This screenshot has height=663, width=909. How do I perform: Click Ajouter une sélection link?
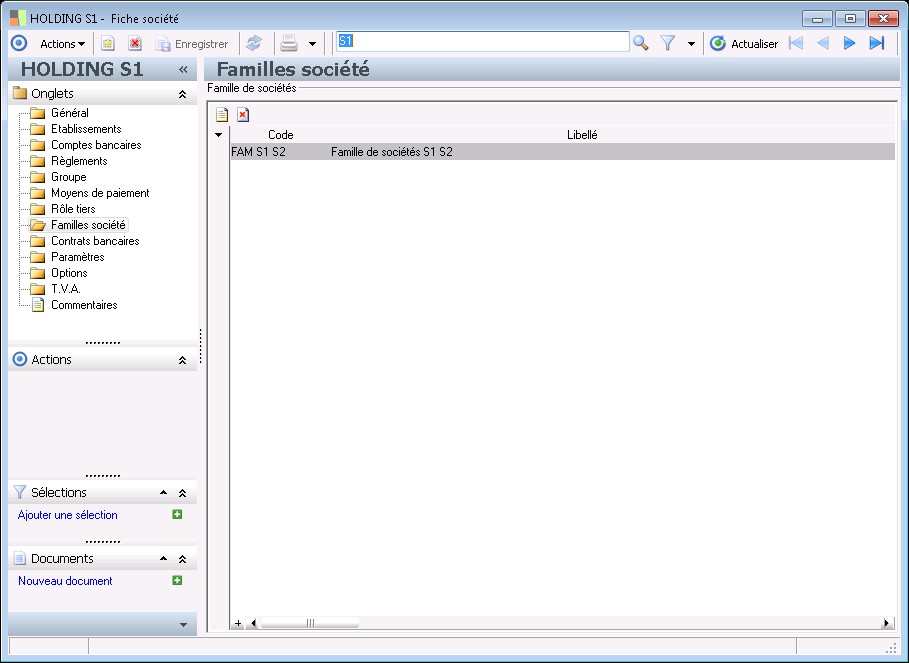pyautogui.click(x=67, y=515)
